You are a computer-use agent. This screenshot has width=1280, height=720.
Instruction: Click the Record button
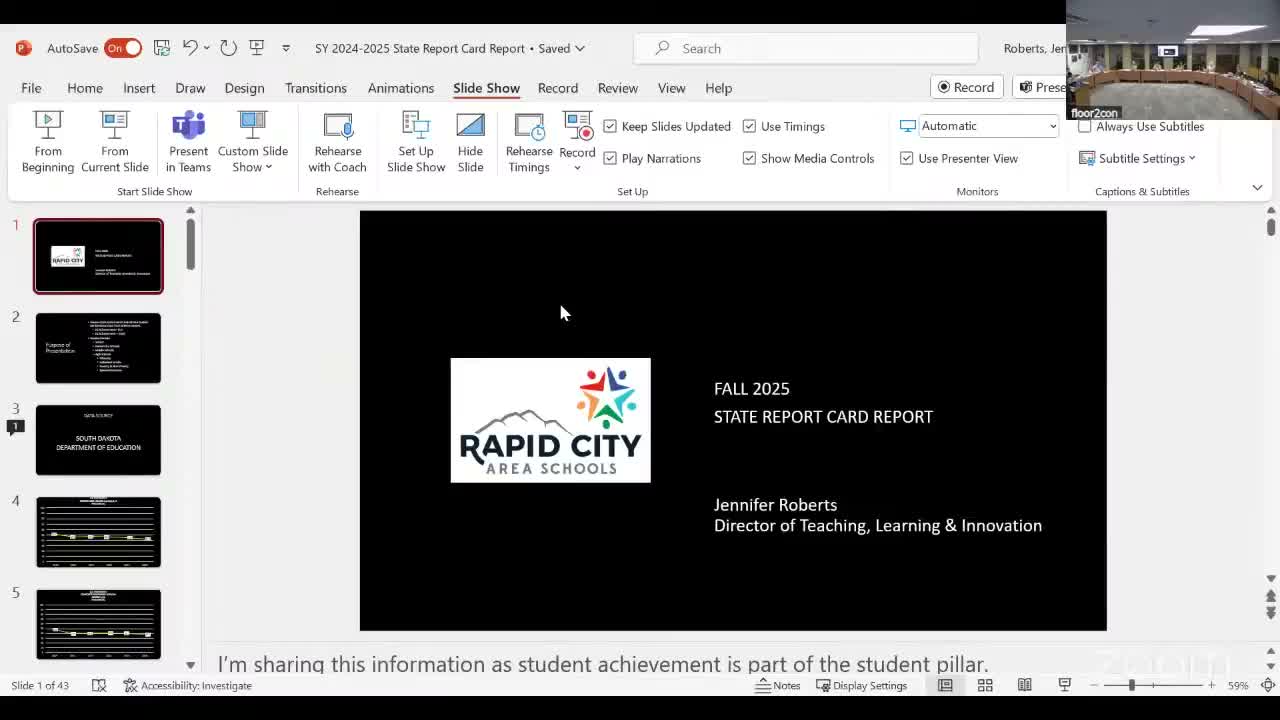[x=966, y=87]
